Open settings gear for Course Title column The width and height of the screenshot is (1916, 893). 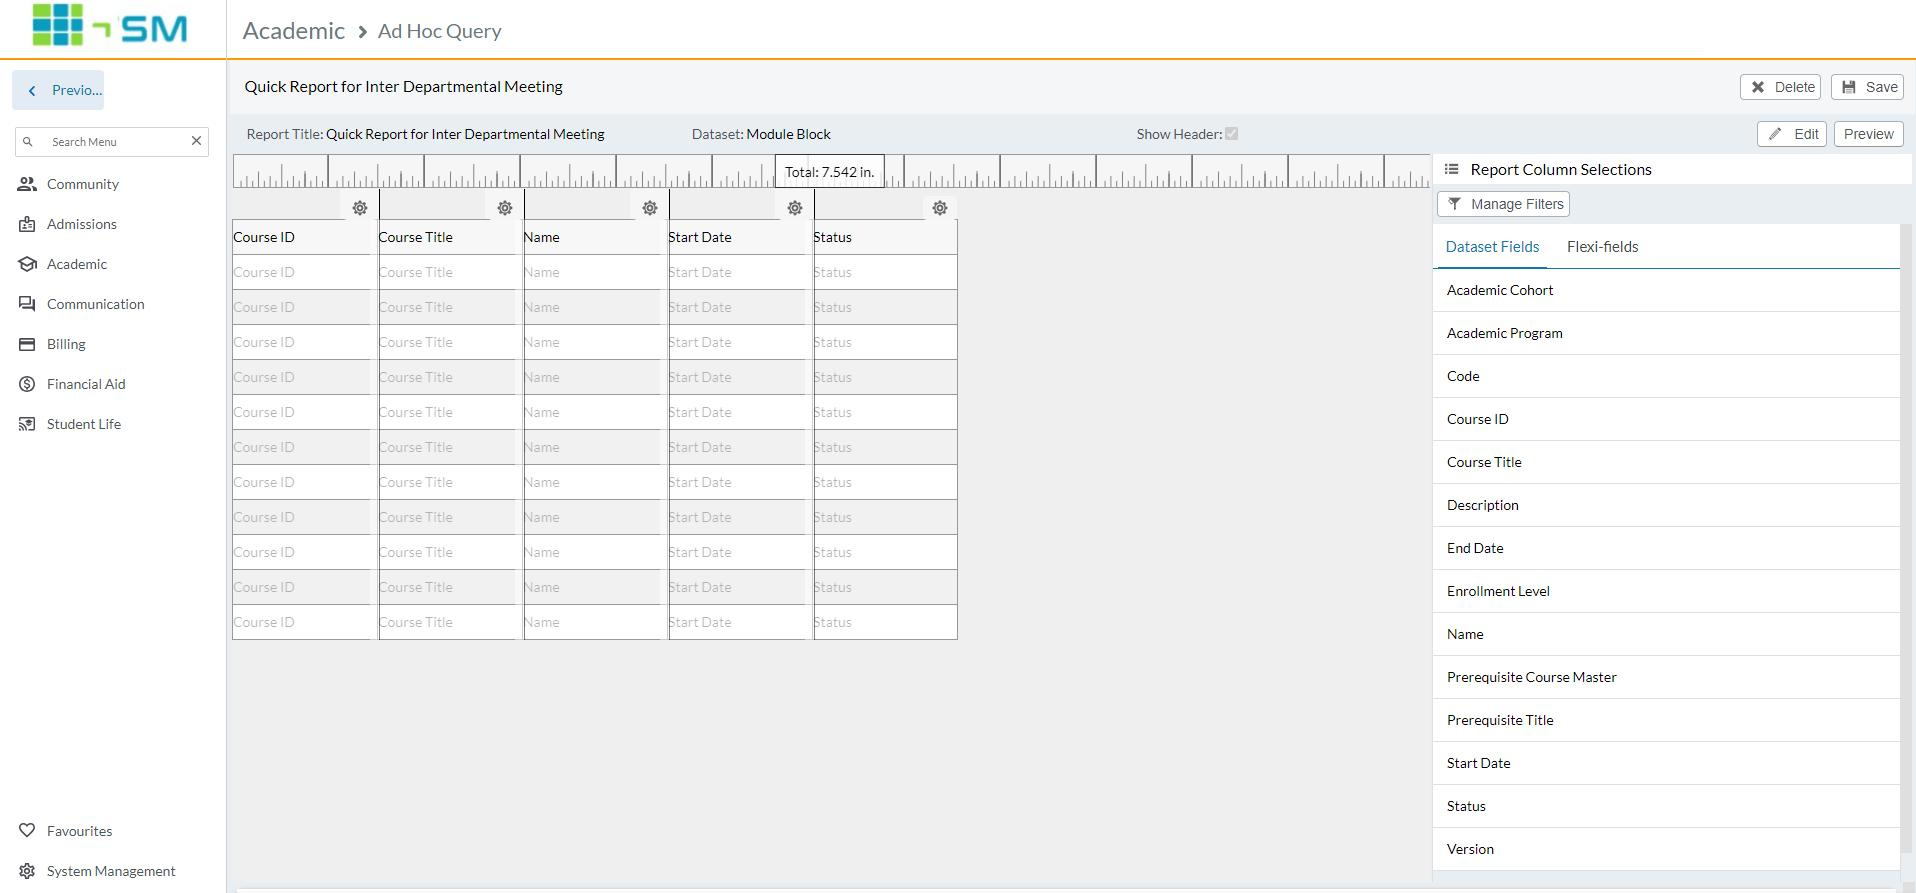505,208
